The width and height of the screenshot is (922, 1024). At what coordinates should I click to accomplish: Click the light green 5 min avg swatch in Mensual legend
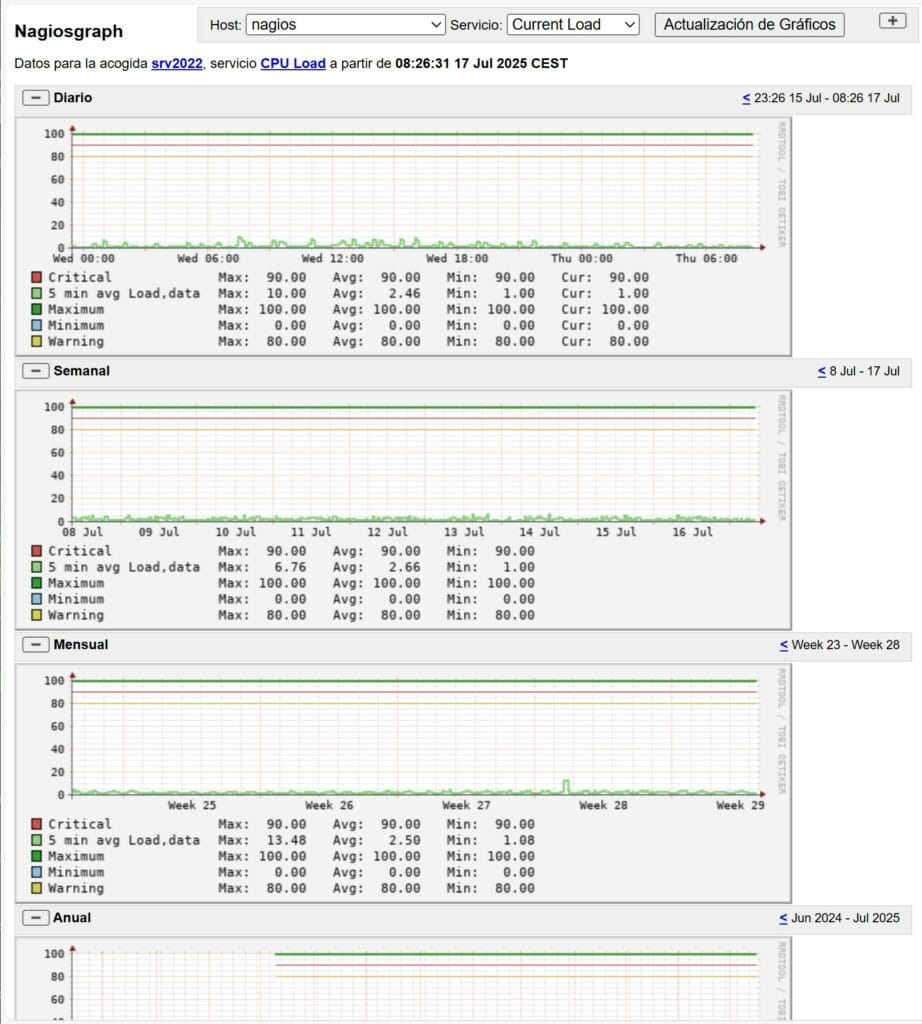[37, 840]
